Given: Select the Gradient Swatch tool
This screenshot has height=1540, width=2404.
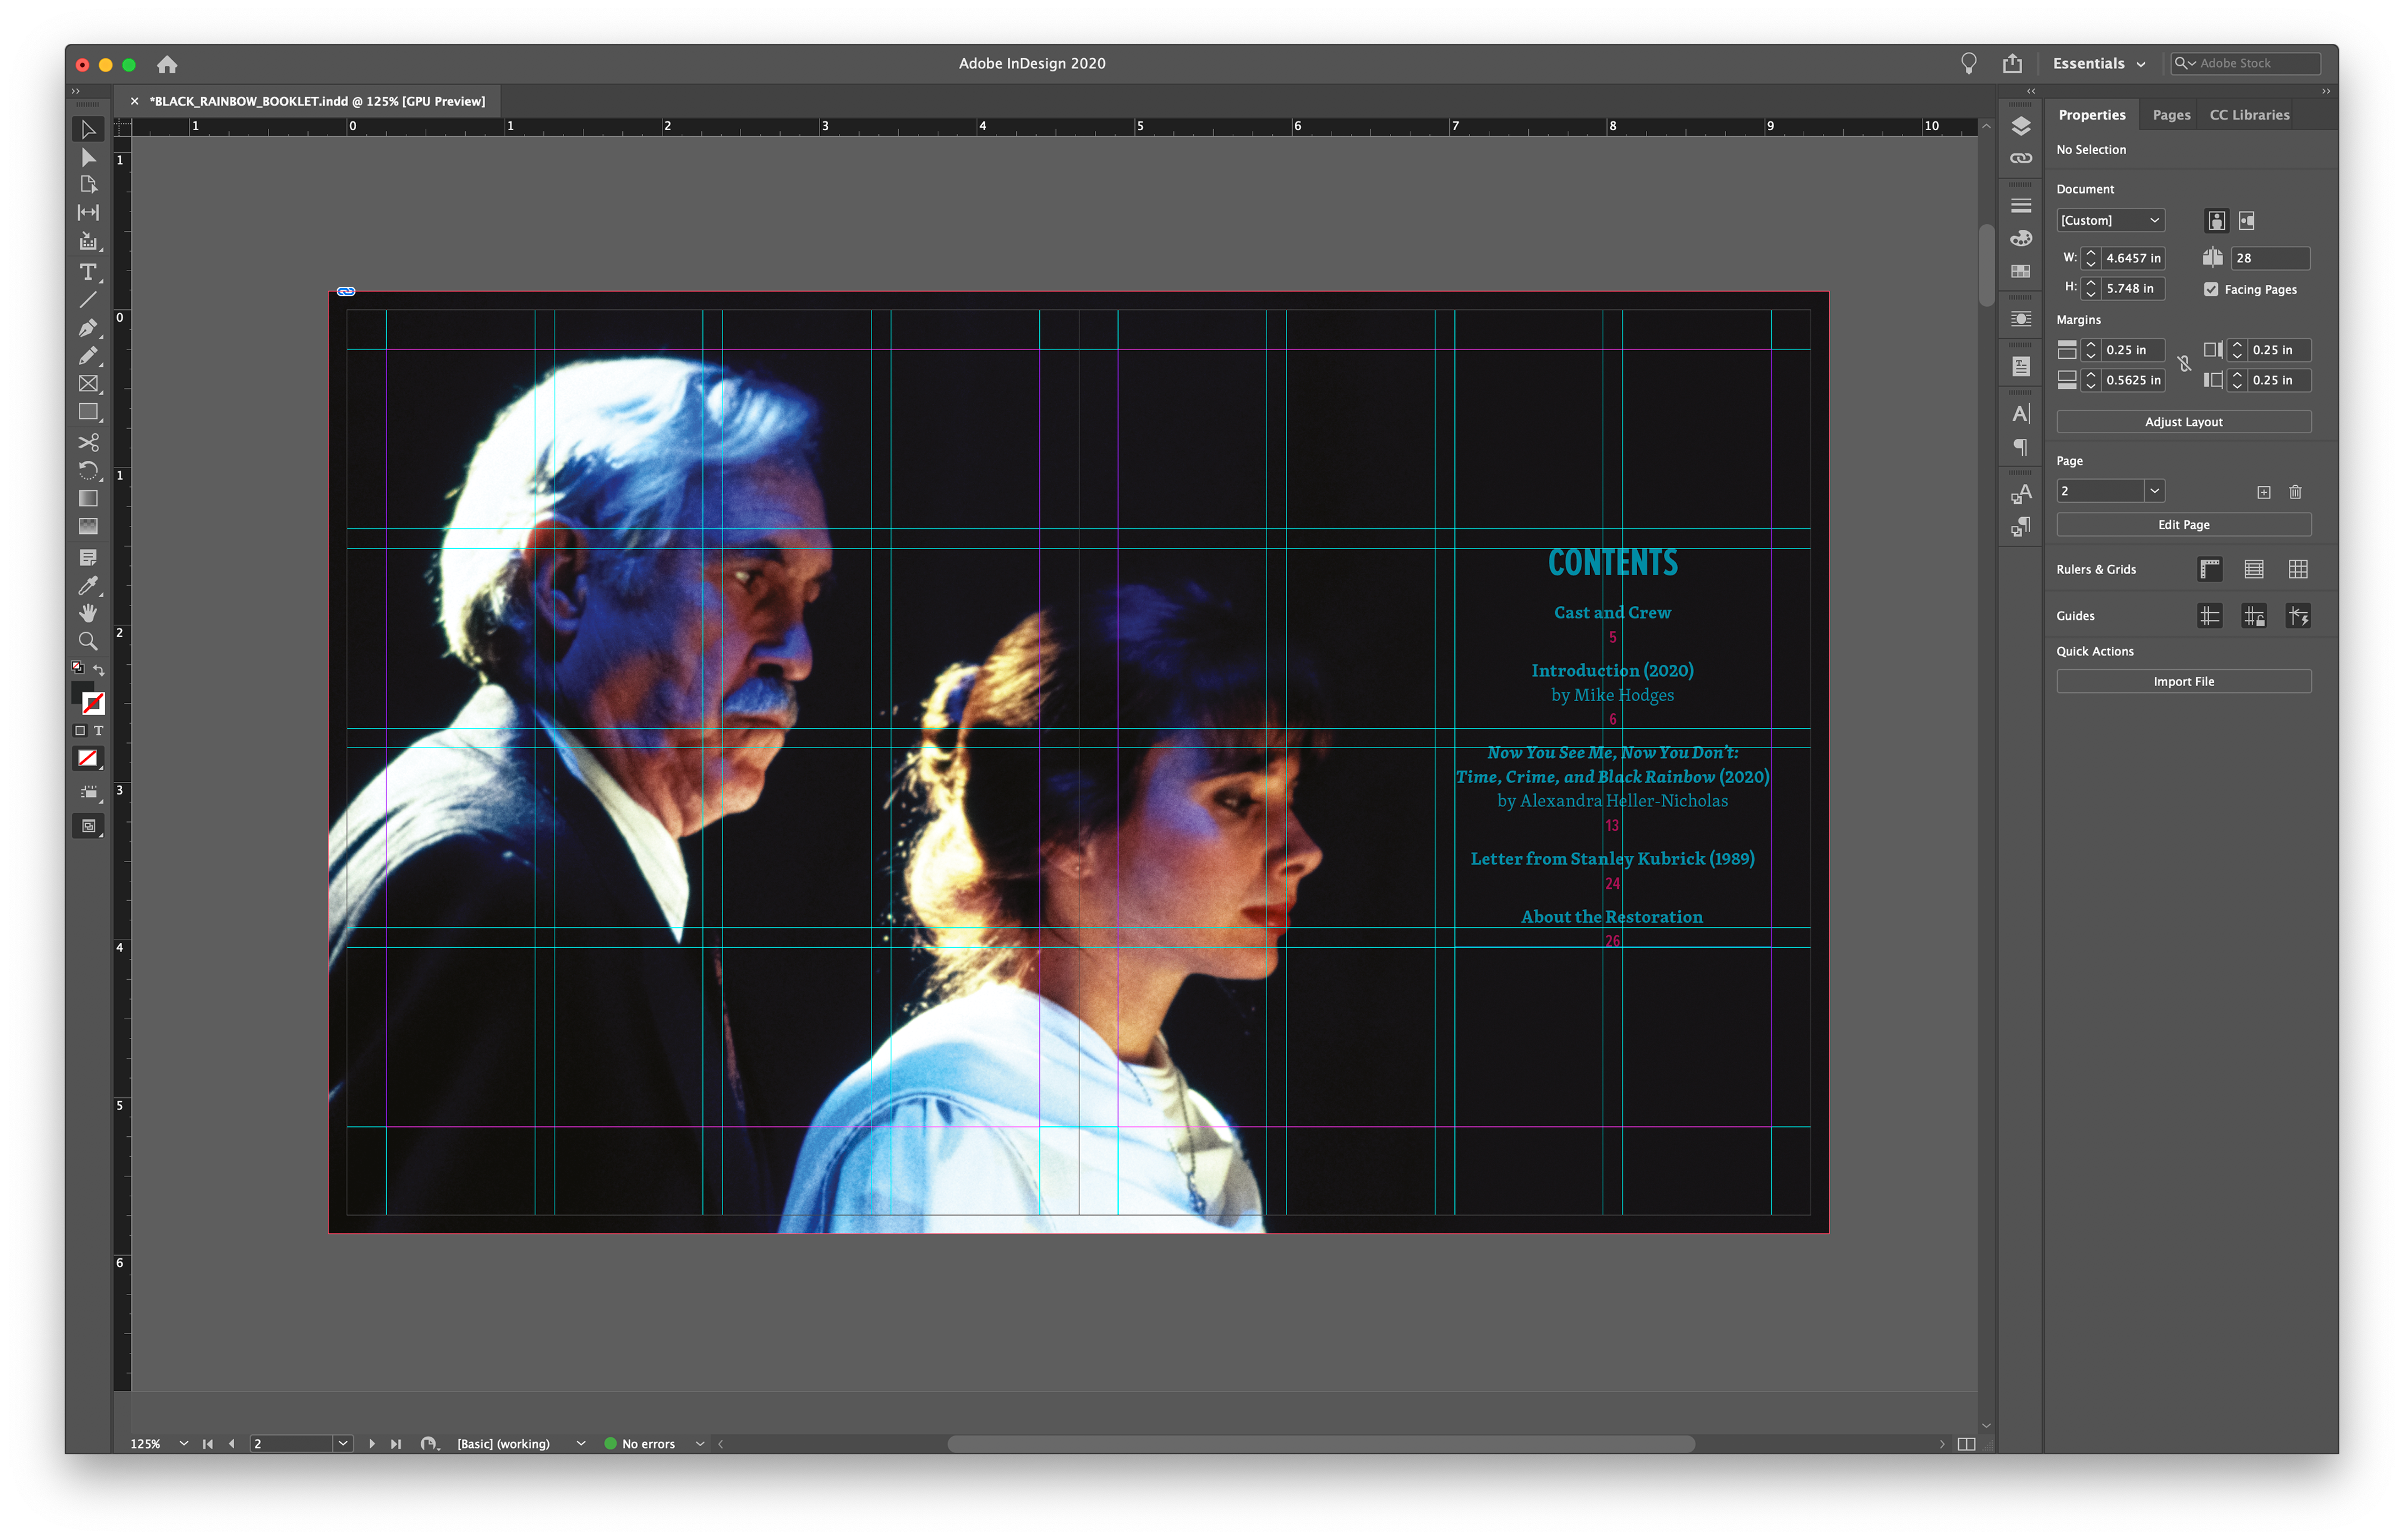Looking at the screenshot, I should [88, 498].
